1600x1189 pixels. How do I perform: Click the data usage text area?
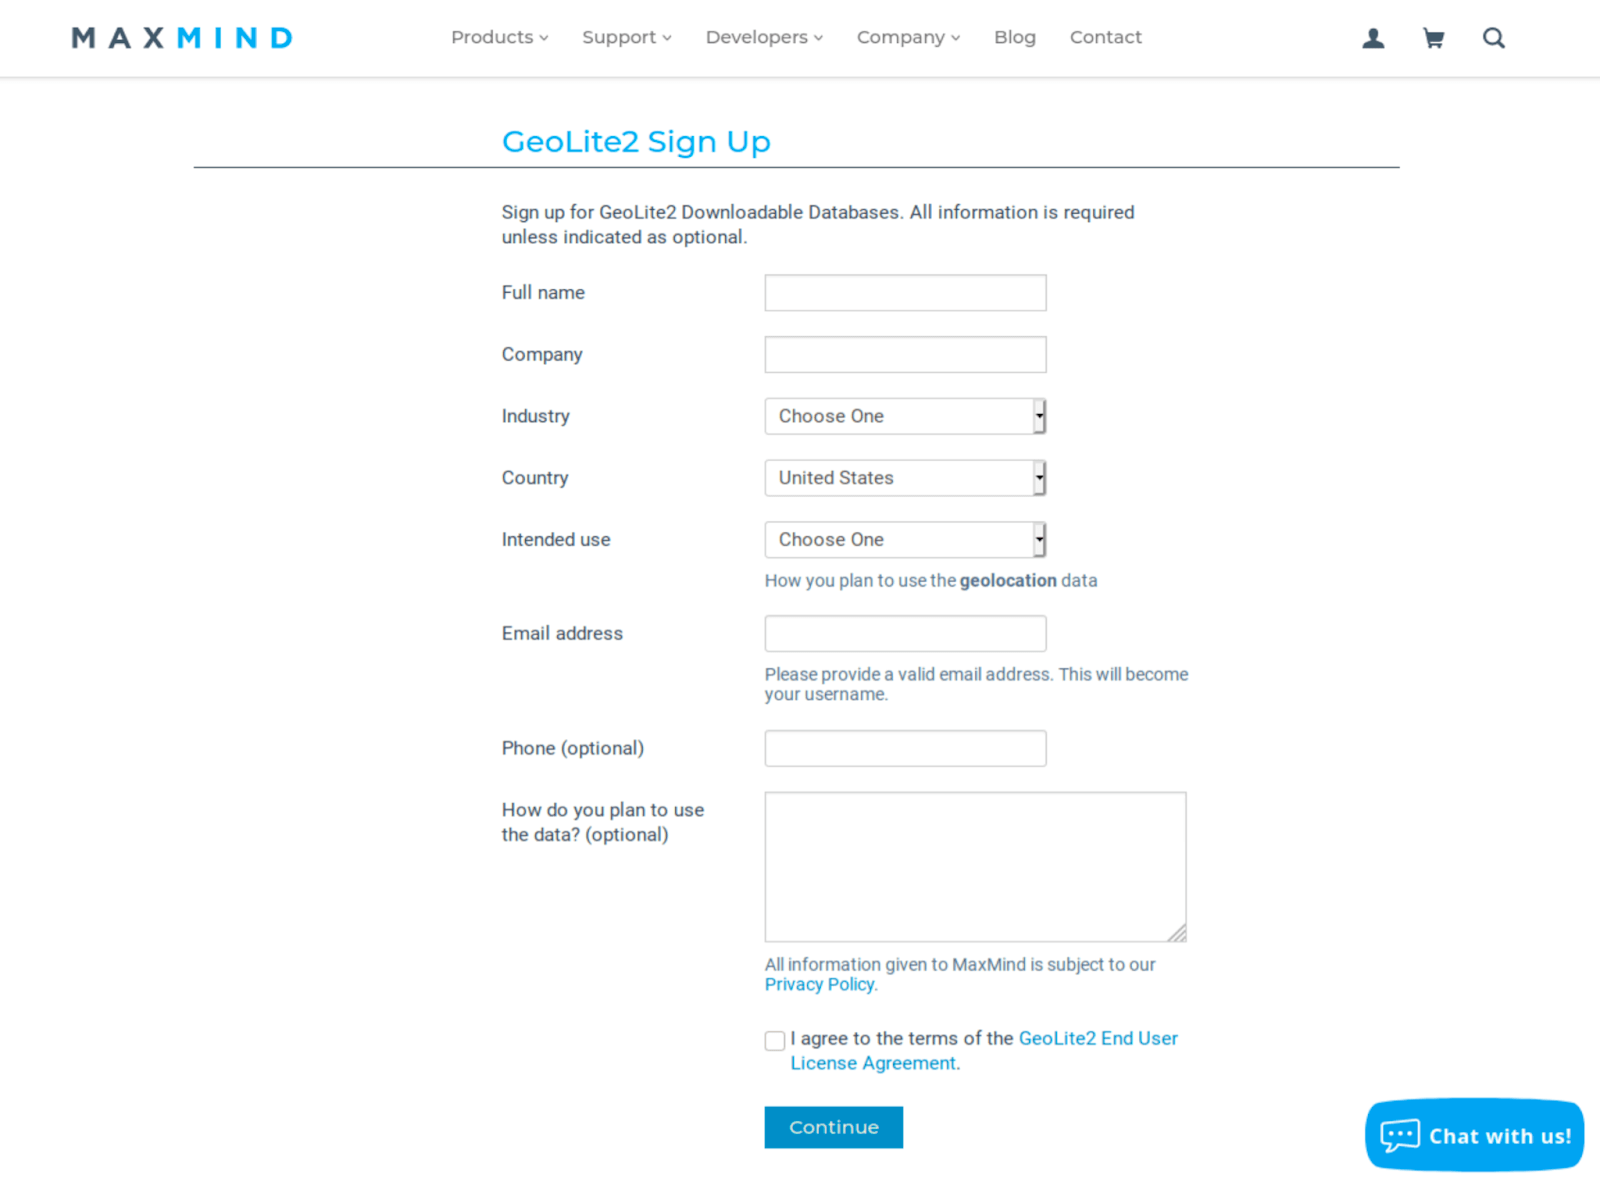pos(975,867)
